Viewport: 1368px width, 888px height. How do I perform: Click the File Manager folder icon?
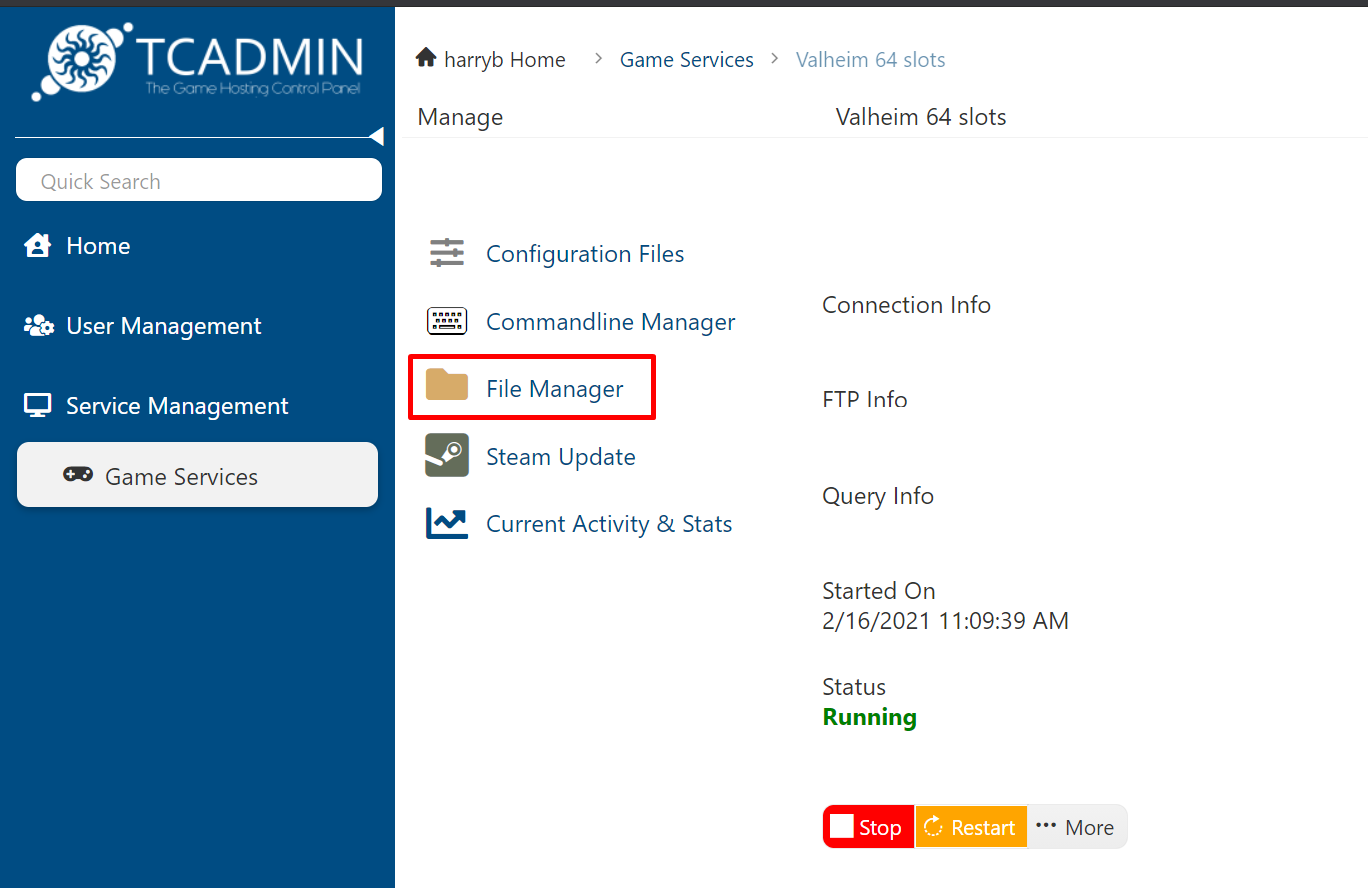447,386
